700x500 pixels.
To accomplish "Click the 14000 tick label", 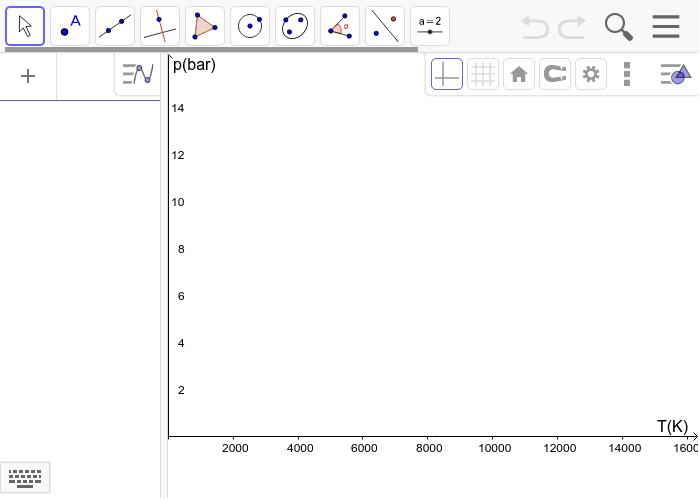I will pyautogui.click(x=625, y=448).
